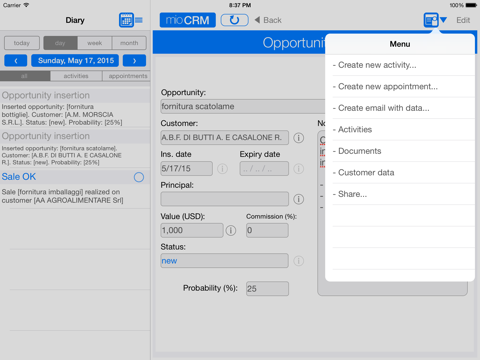480x360 pixels.
Task: Click the Opportunity name field
Action: pos(243,106)
